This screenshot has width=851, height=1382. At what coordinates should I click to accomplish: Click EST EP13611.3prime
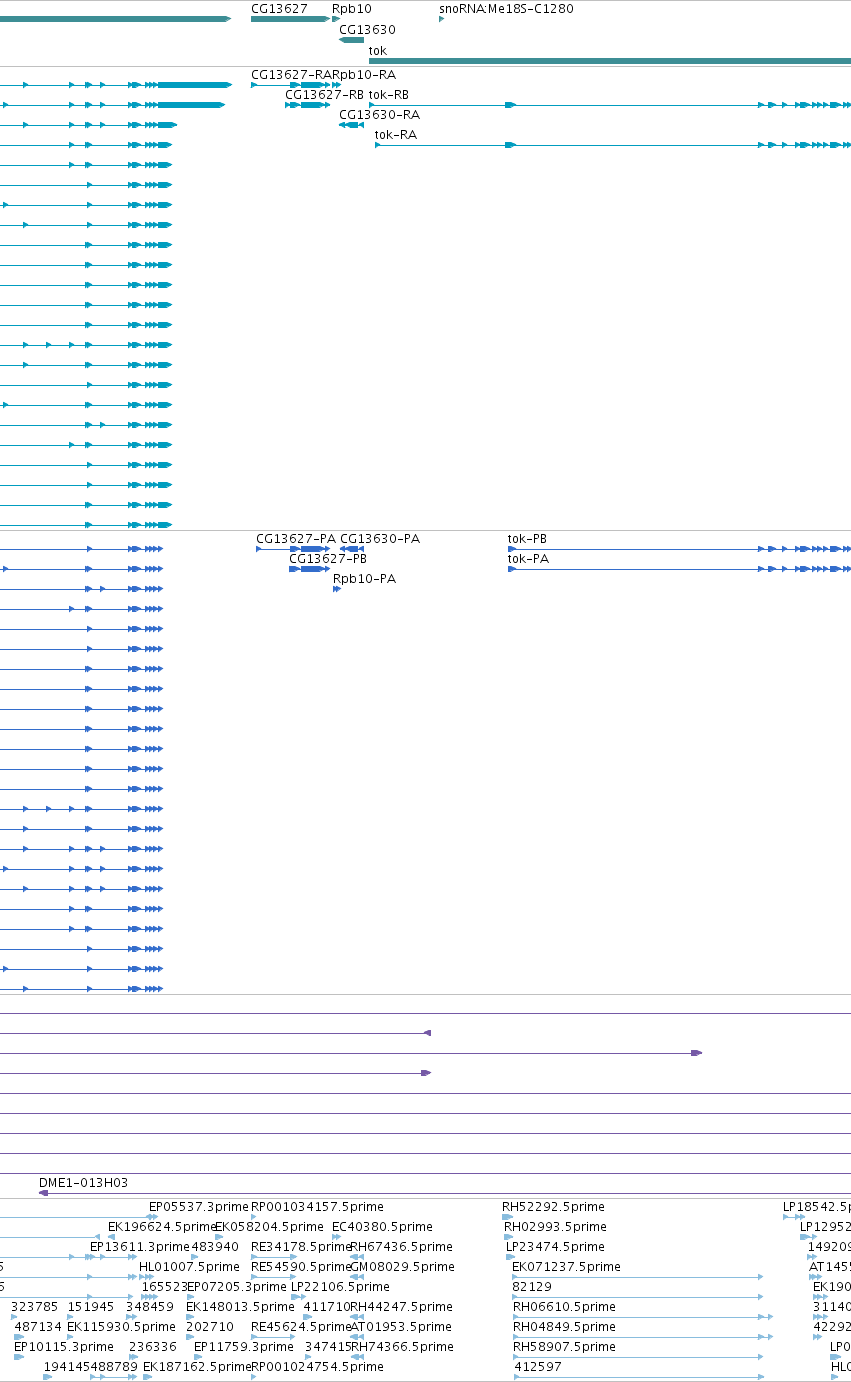coord(139,1246)
